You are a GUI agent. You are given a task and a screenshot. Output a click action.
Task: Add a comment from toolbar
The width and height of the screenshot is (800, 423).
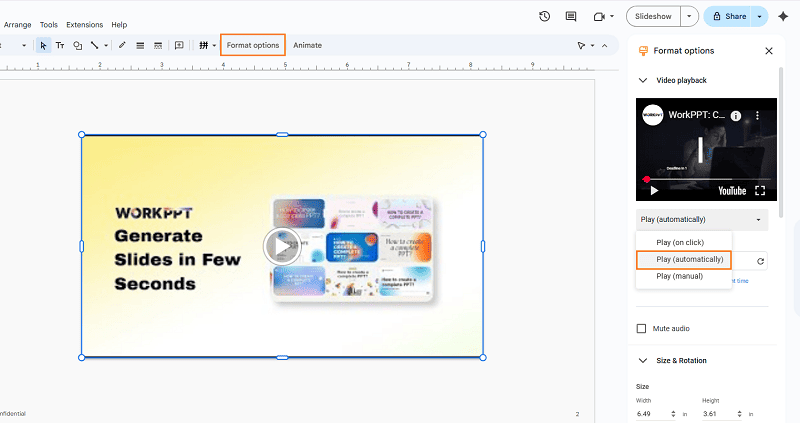(179, 45)
